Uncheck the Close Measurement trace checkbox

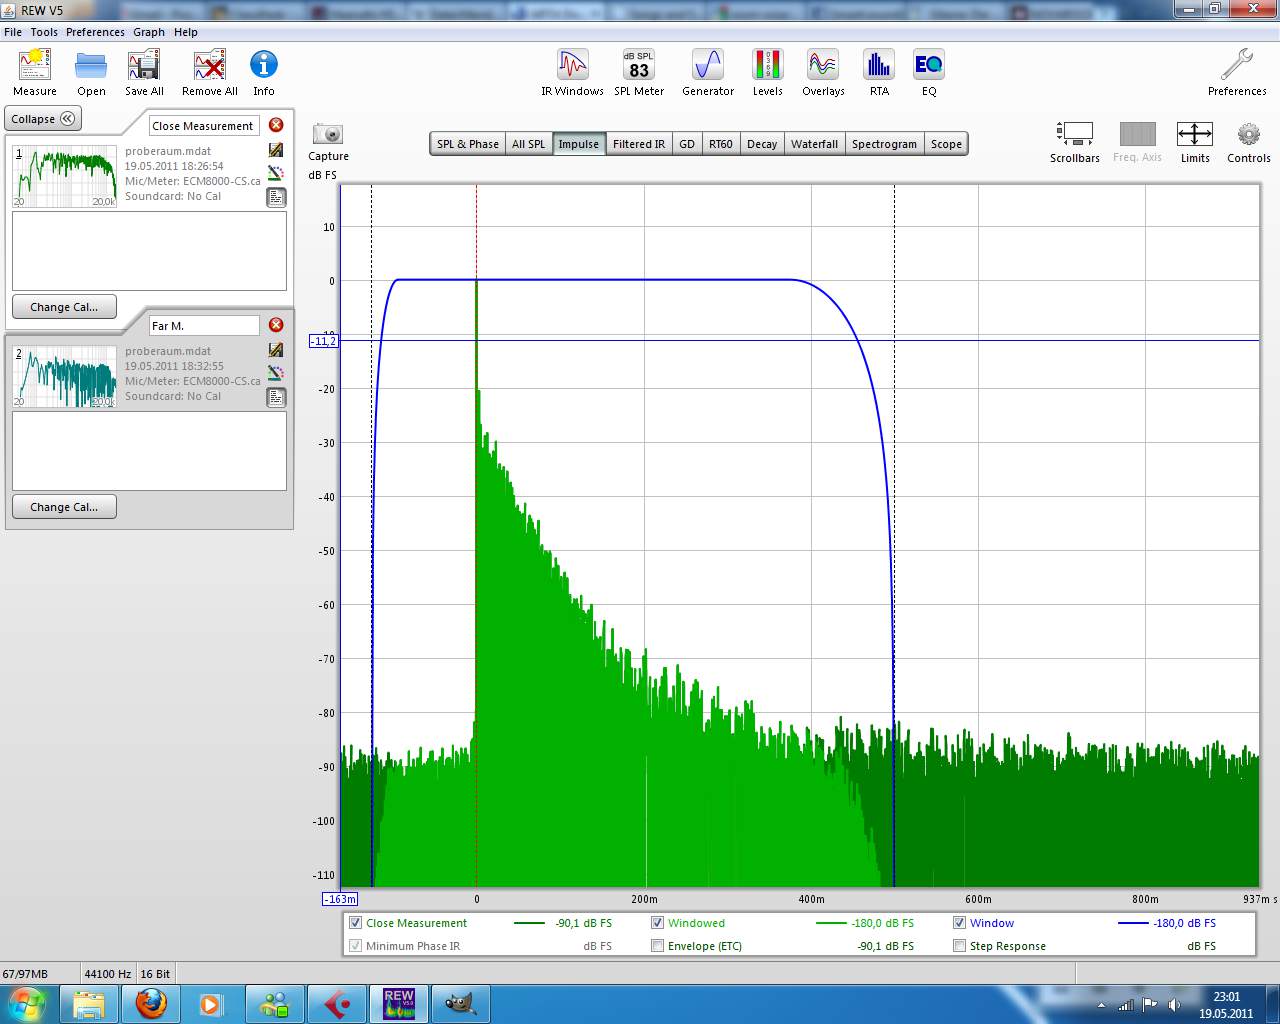coord(355,923)
